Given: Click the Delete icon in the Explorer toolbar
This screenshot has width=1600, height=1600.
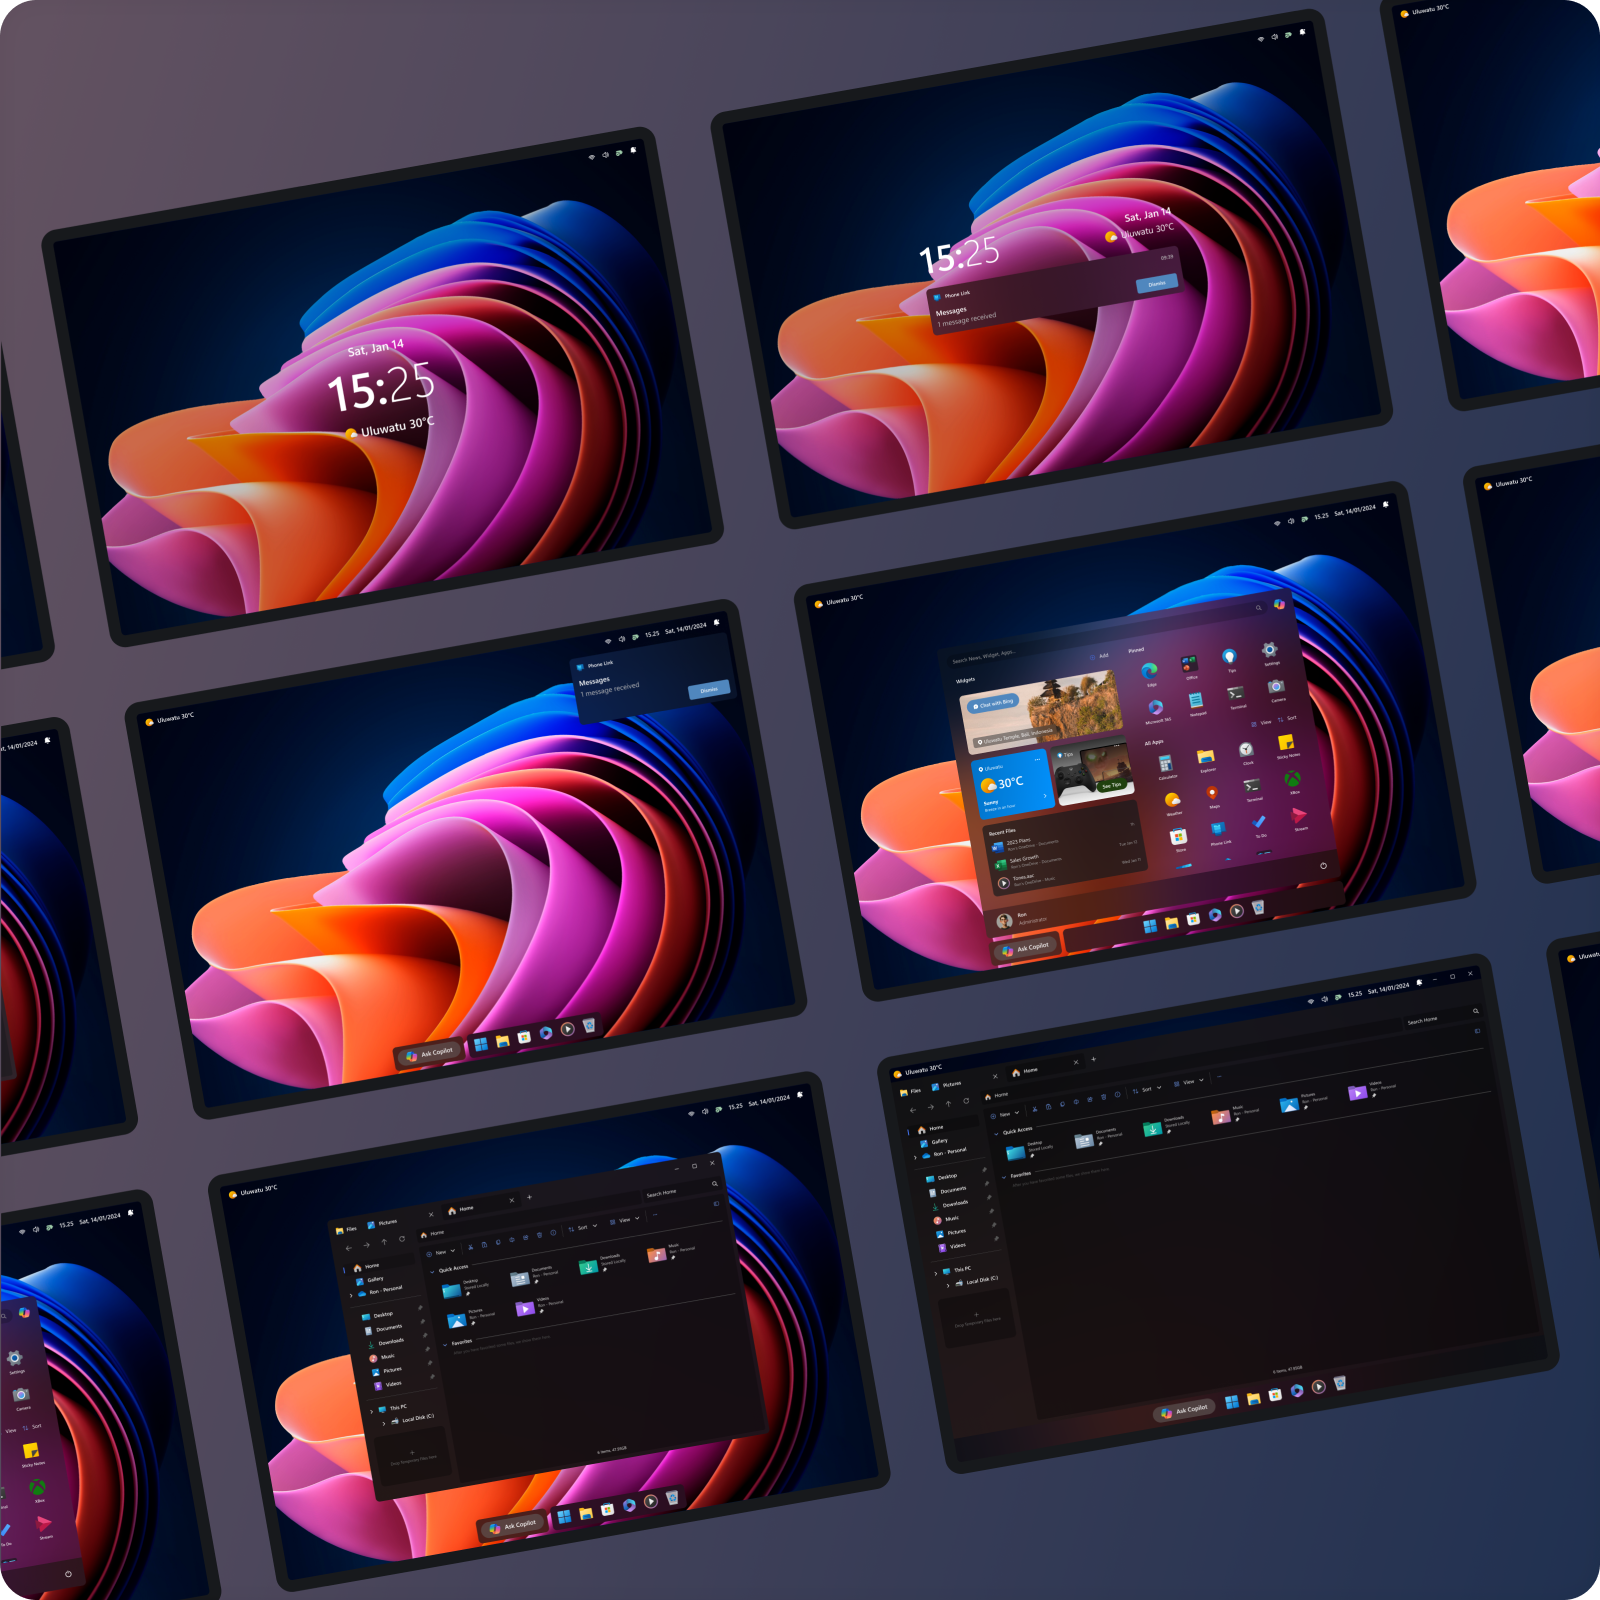Looking at the screenshot, I should point(1103,1097).
